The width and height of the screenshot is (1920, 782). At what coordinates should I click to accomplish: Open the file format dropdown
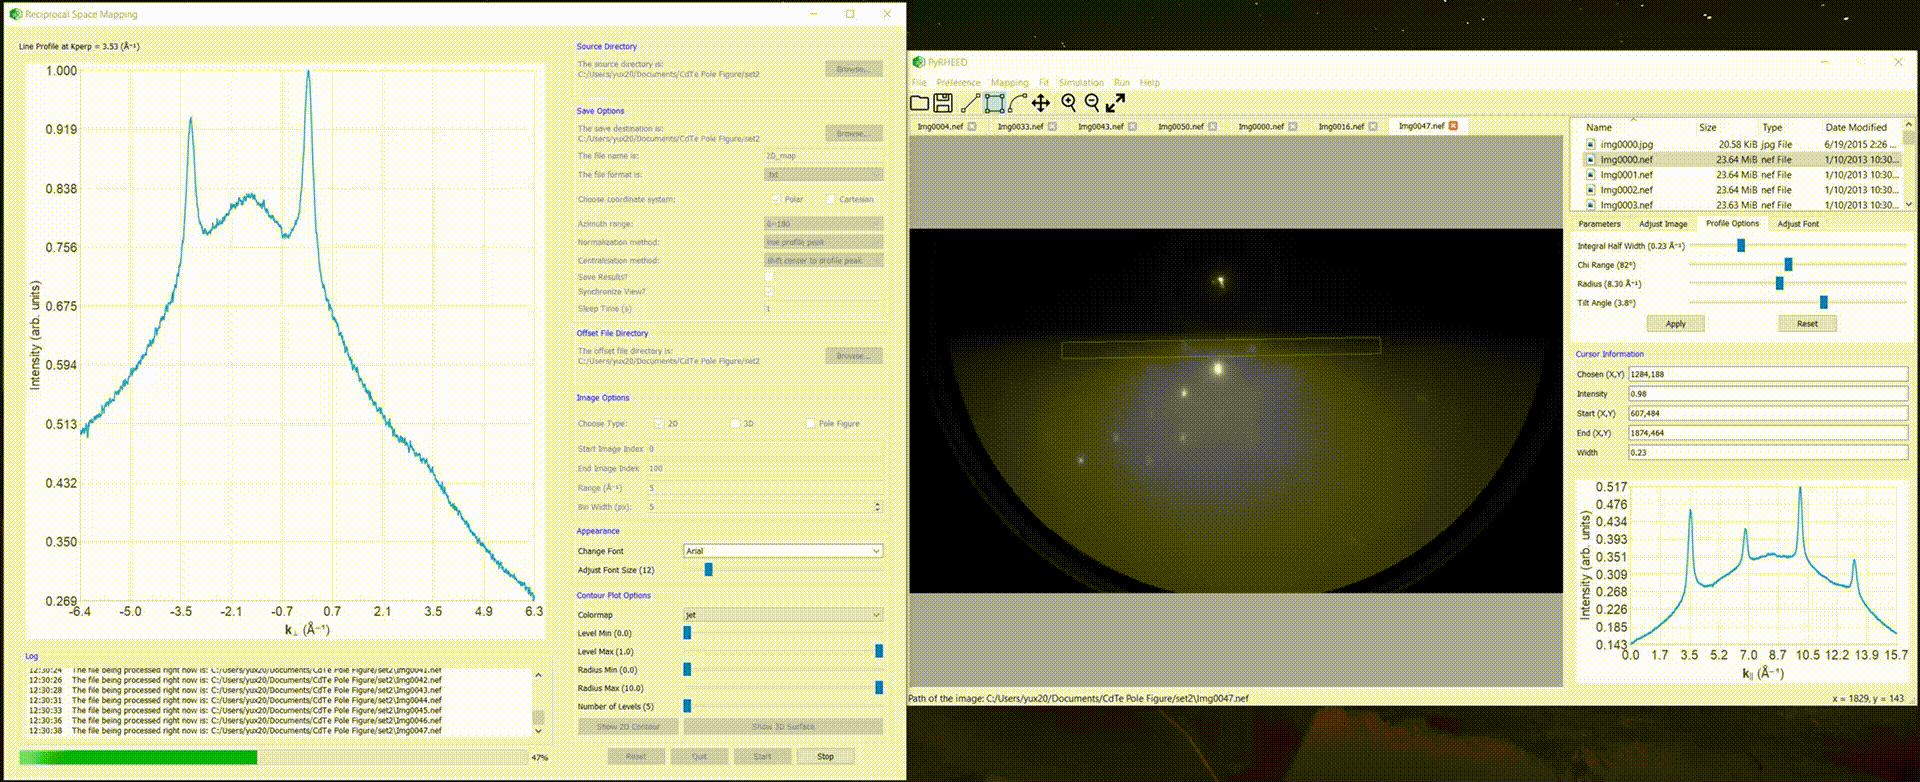[x=824, y=174]
